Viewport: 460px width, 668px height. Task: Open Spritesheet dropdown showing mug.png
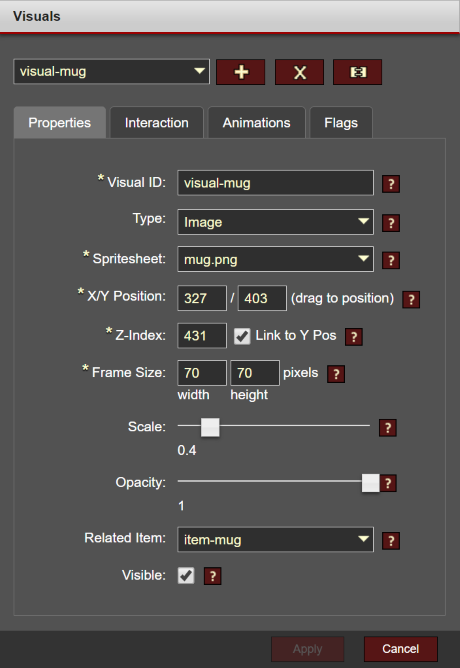pos(276,259)
